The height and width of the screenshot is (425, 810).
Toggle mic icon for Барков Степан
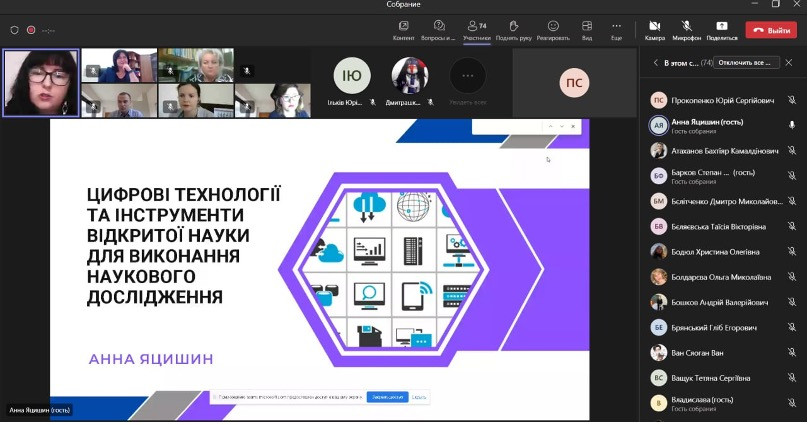click(791, 176)
